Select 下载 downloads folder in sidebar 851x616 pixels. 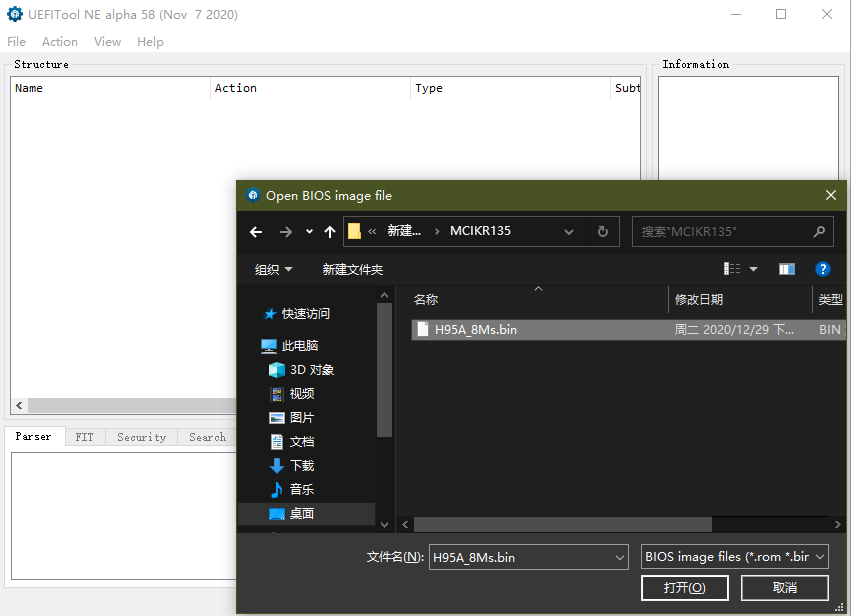(301, 466)
